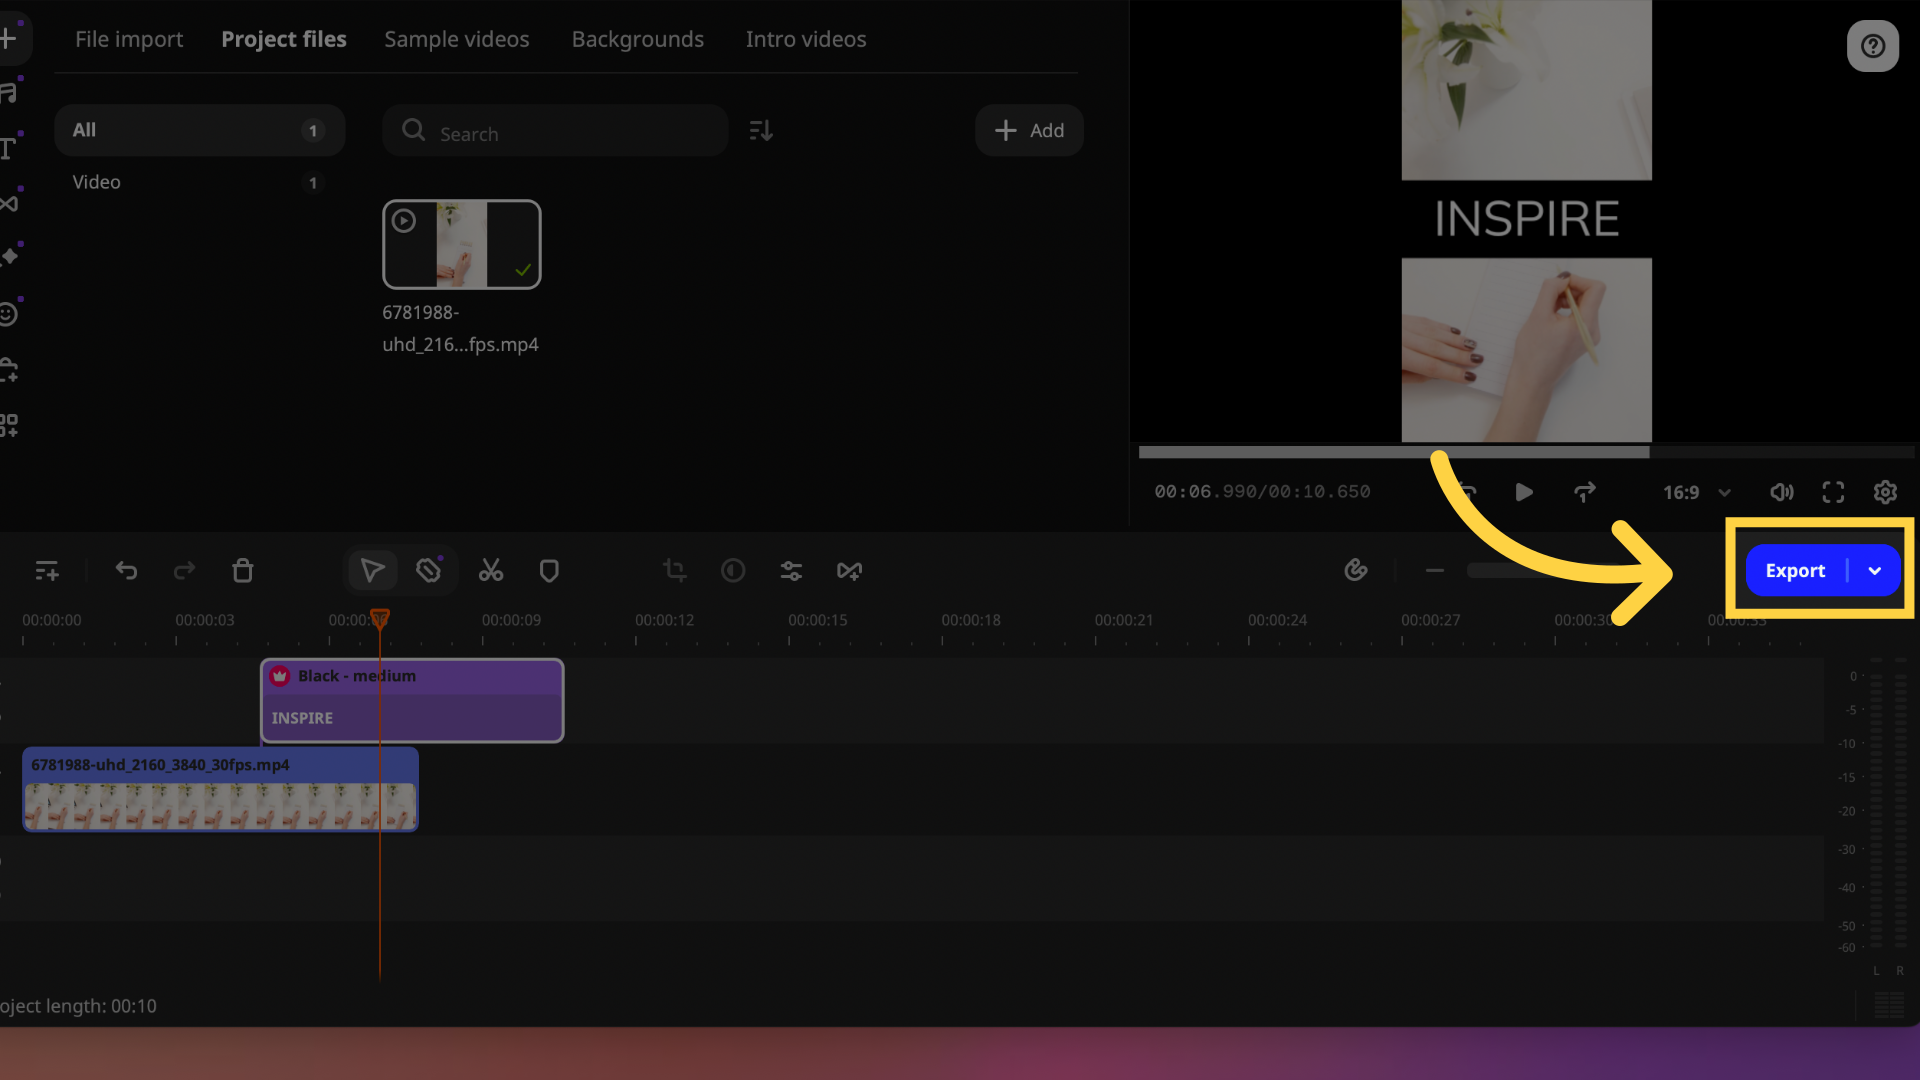
Task: Open the clip properties sliders icon
Action: [791, 570]
